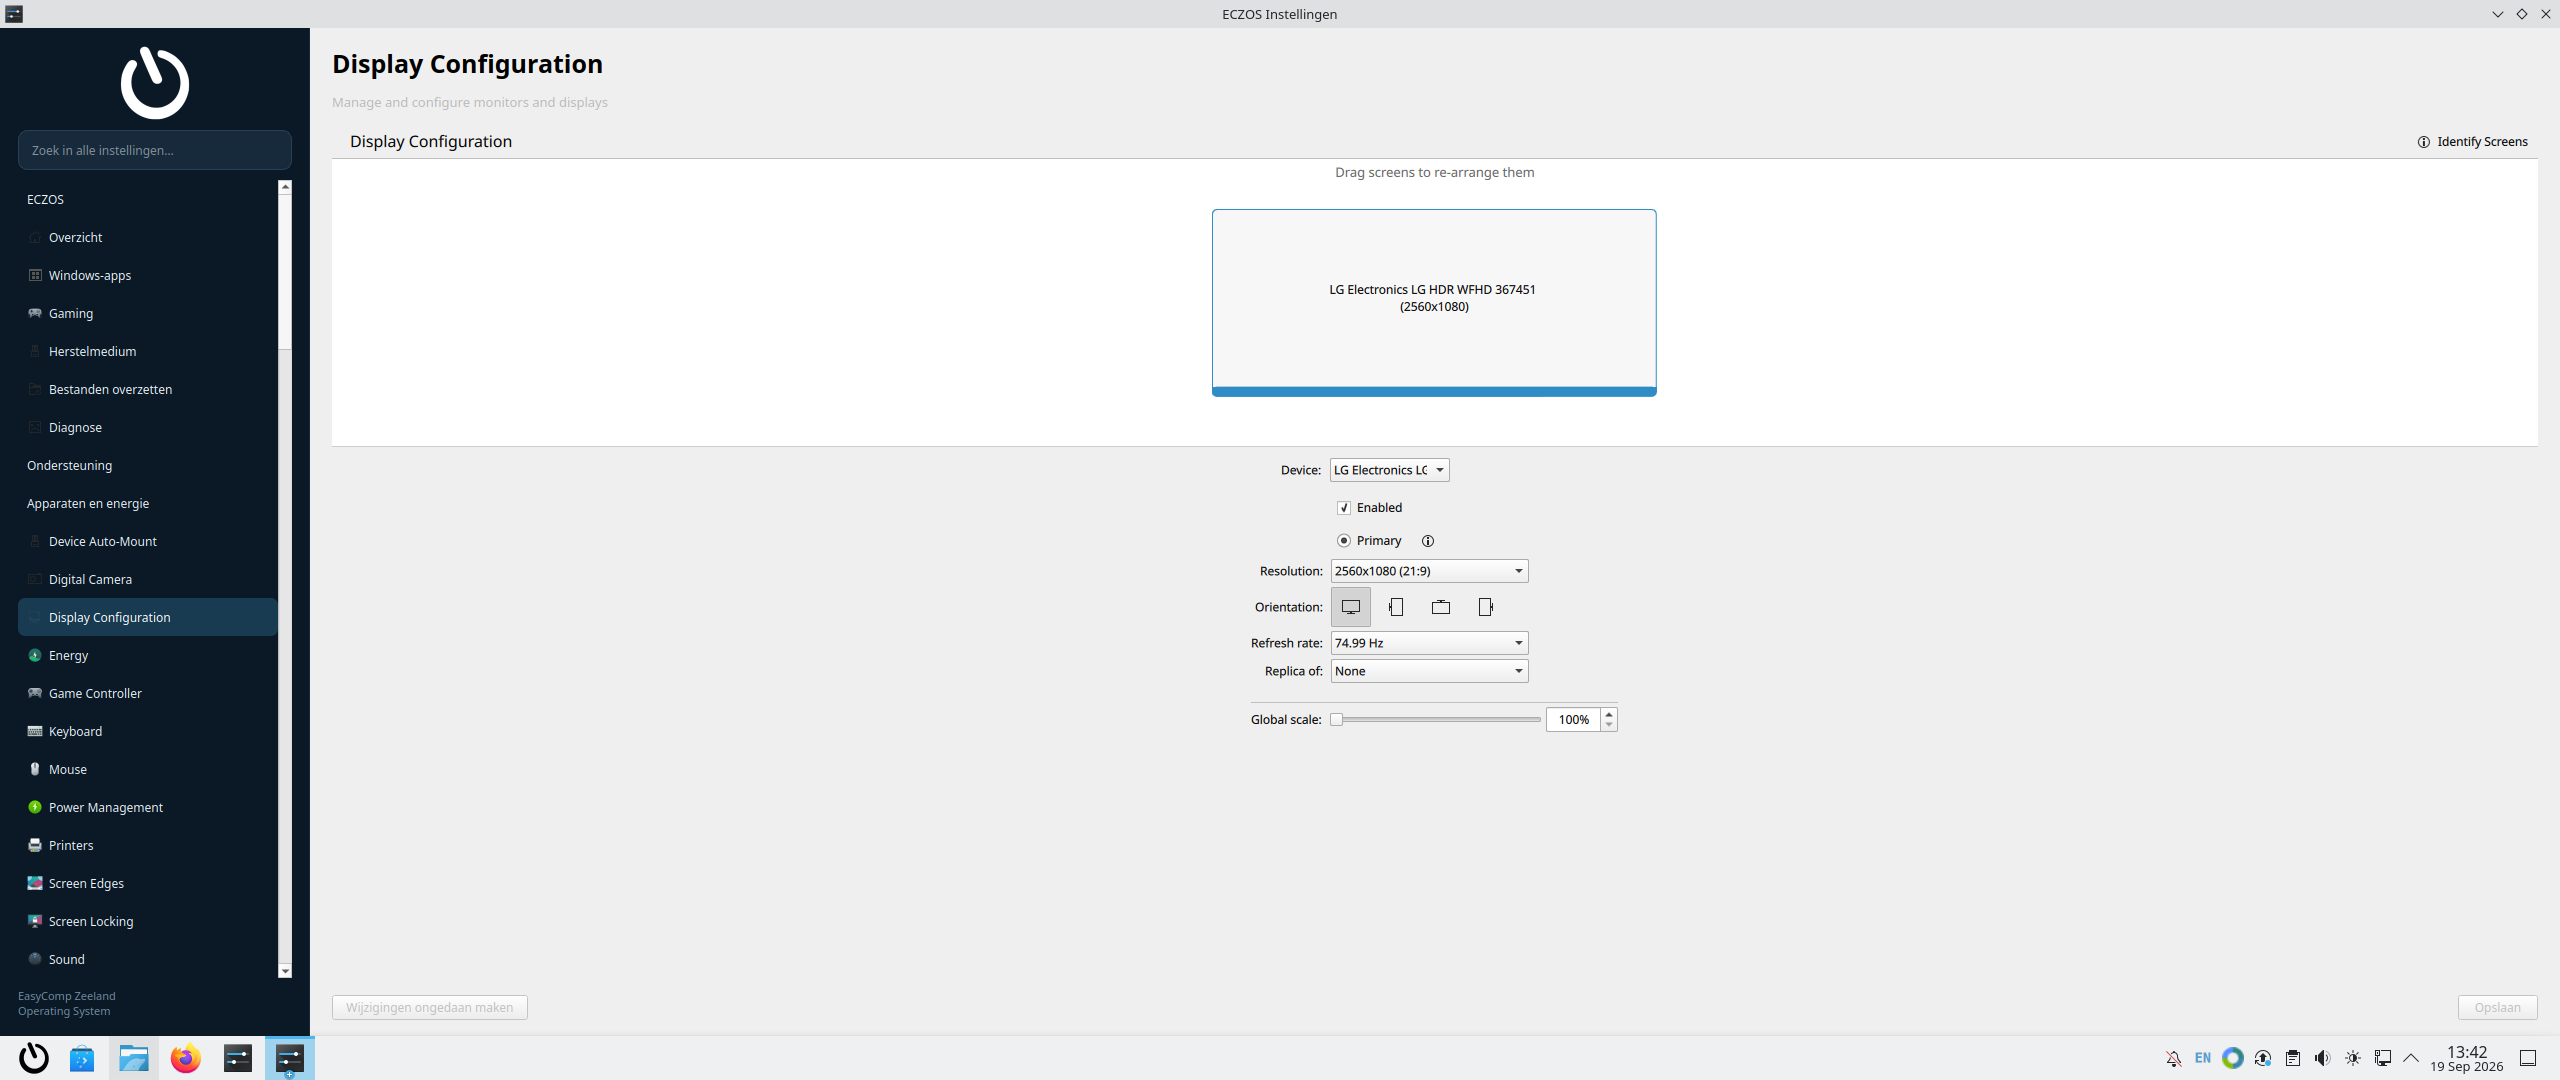Open the file manager taskbar icon
The image size is (2560, 1080).
(x=134, y=1058)
